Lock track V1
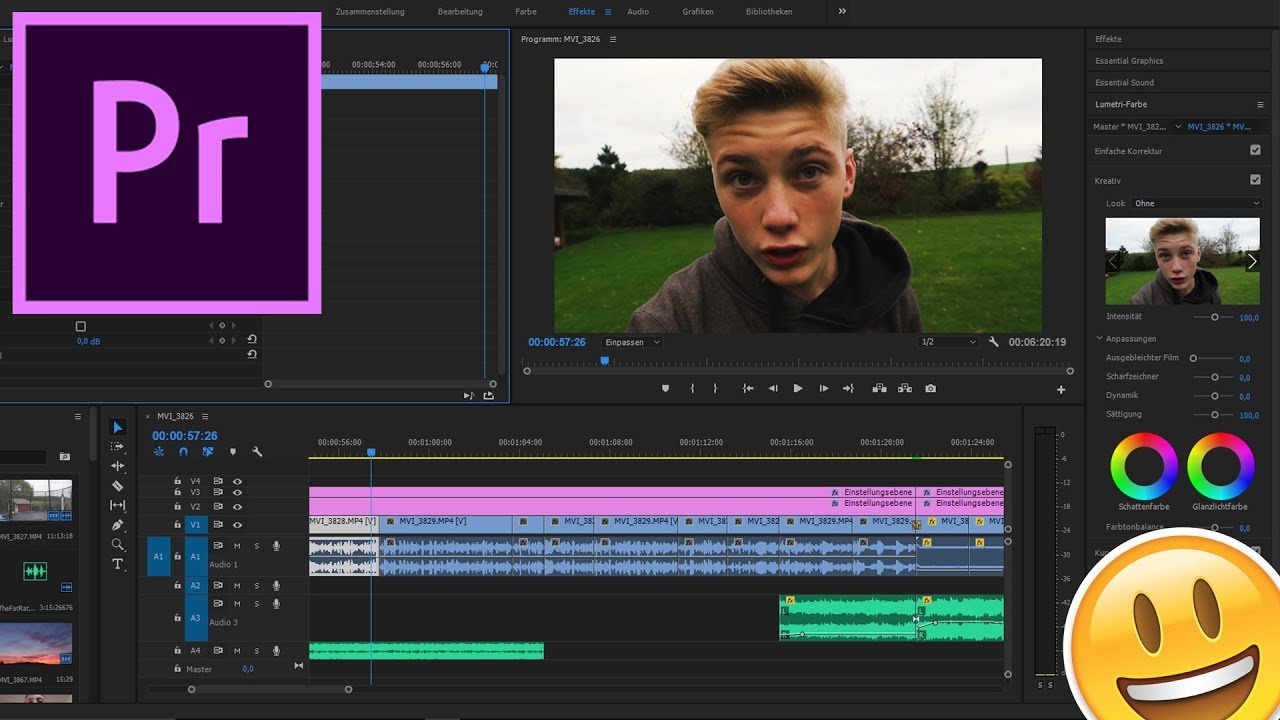This screenshot has width=1280, height=720. pyautogui.click(x=177, y=525)
